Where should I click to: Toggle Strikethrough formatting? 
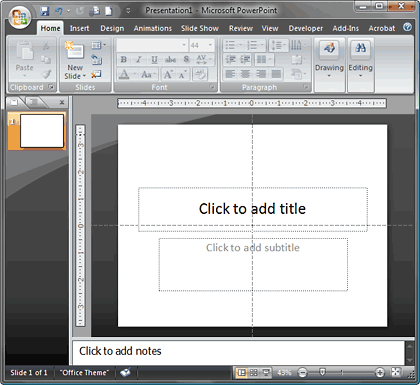[x=170, y=59]
